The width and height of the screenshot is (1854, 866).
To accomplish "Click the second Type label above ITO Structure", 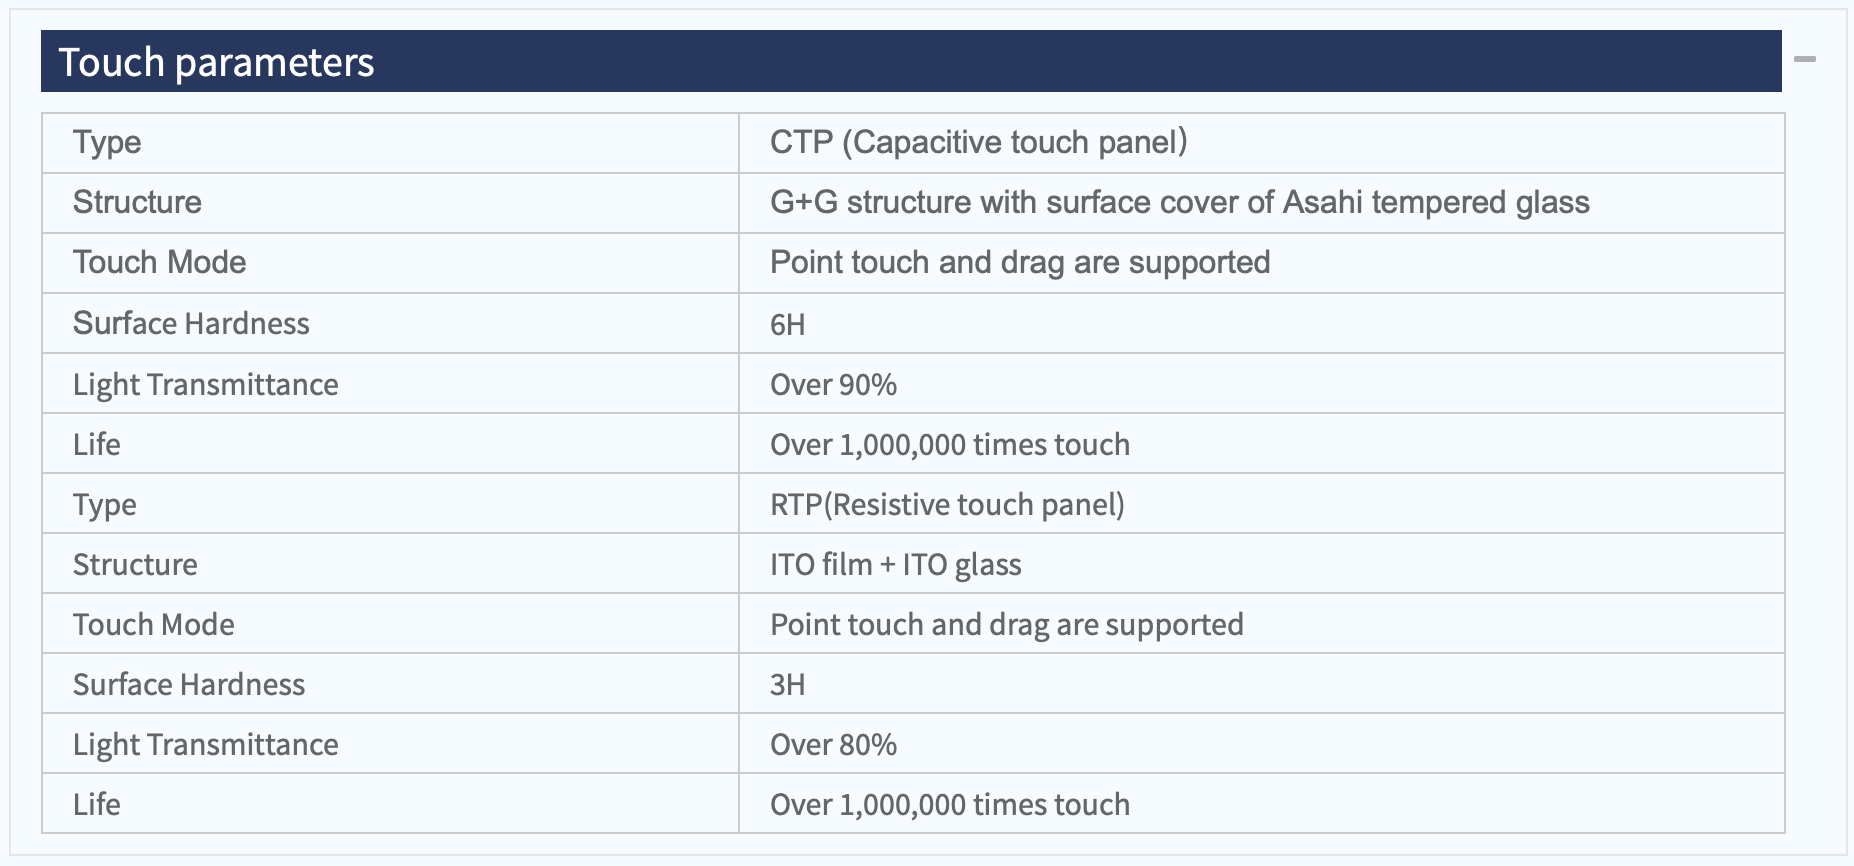I will click(390, 503).
